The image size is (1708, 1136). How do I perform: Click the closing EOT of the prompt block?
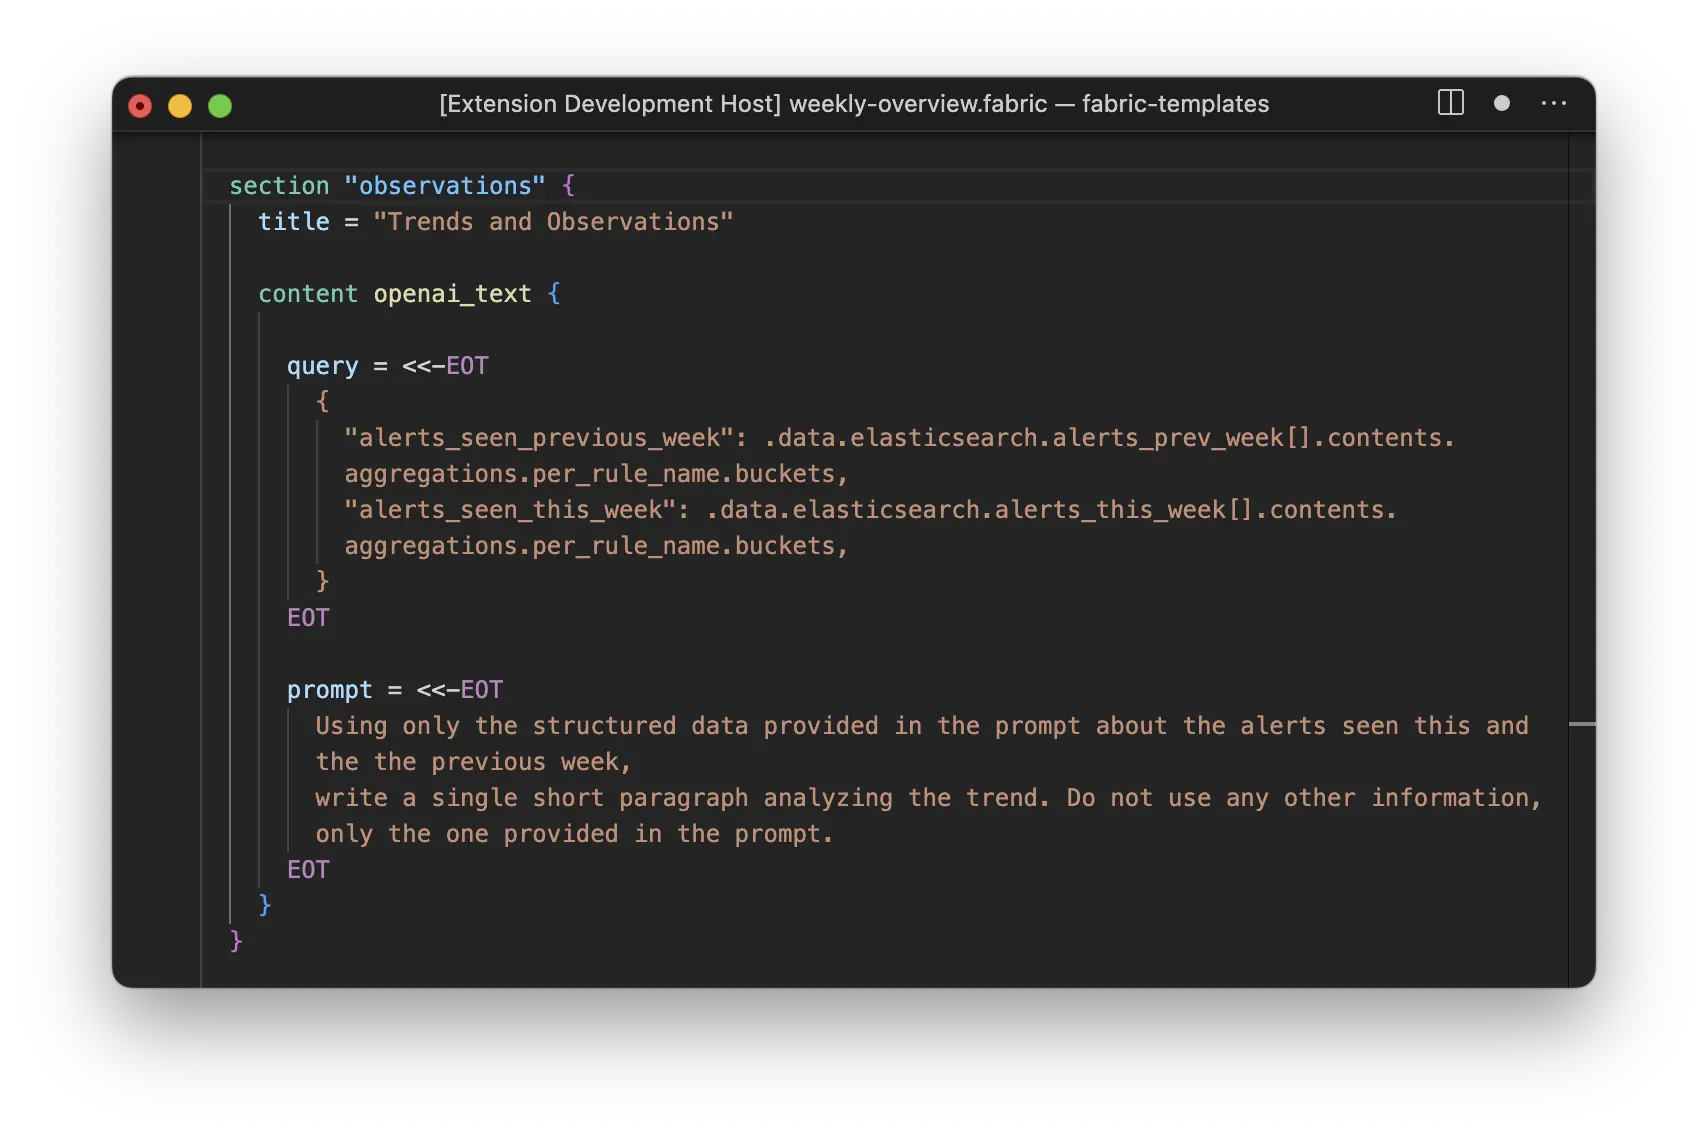[x=307, y=869]
